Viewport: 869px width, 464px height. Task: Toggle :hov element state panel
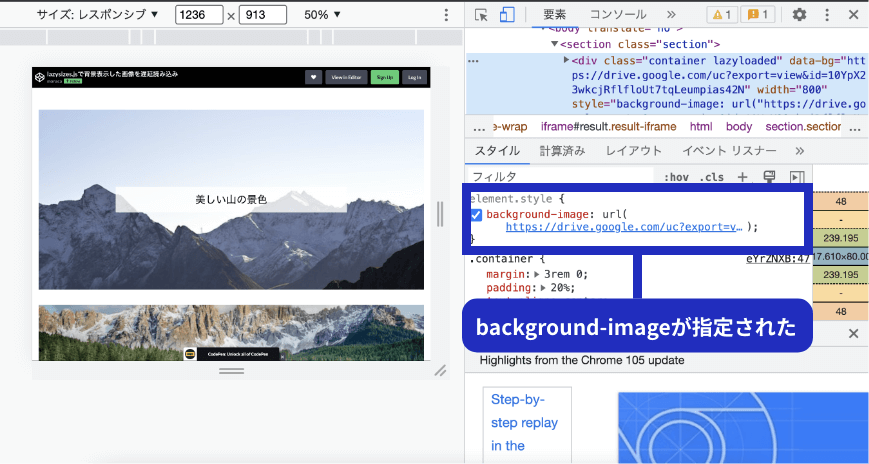point(676,177)
